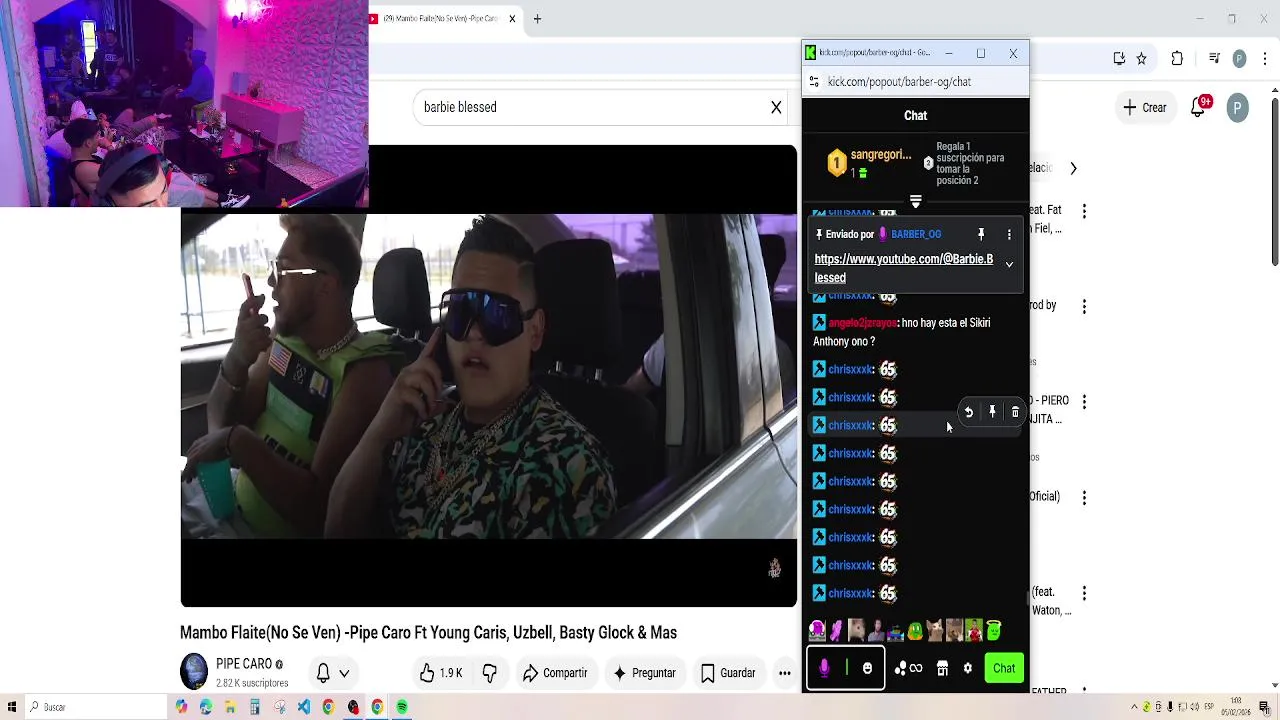The image size is (1280, 720).
Task: Open notification bell dropdown for PIPE CARO
Action: point(333,673)
